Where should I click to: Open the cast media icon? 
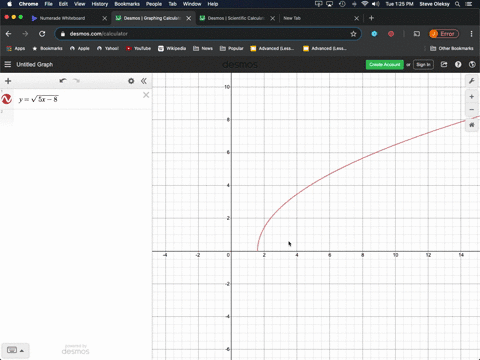(417, 34)
